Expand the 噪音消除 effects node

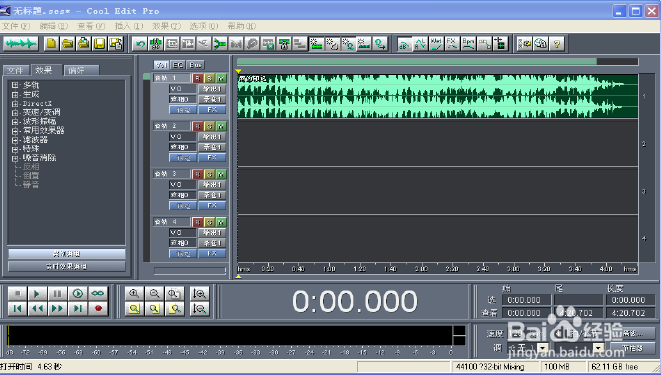click(15, 158)
